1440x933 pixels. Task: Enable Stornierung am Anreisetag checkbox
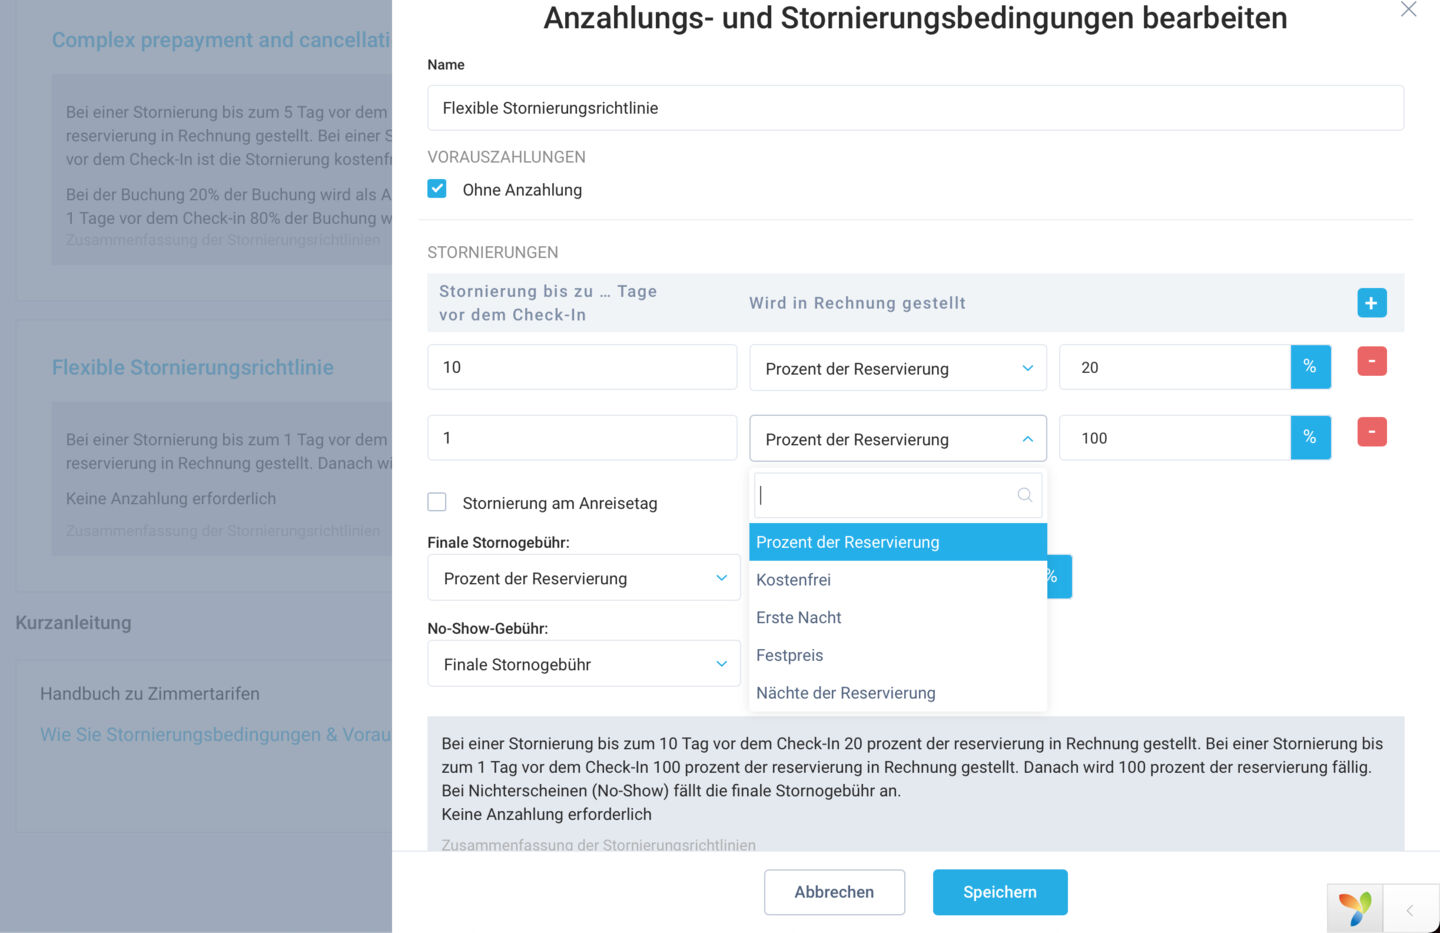click(x=437, y=502)
